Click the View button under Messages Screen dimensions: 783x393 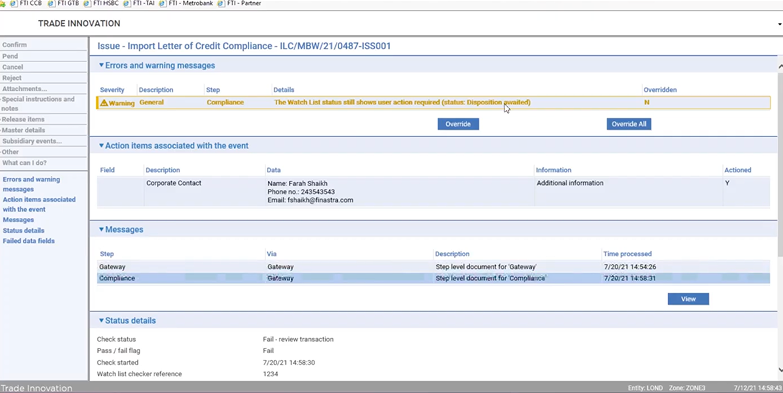688,299
